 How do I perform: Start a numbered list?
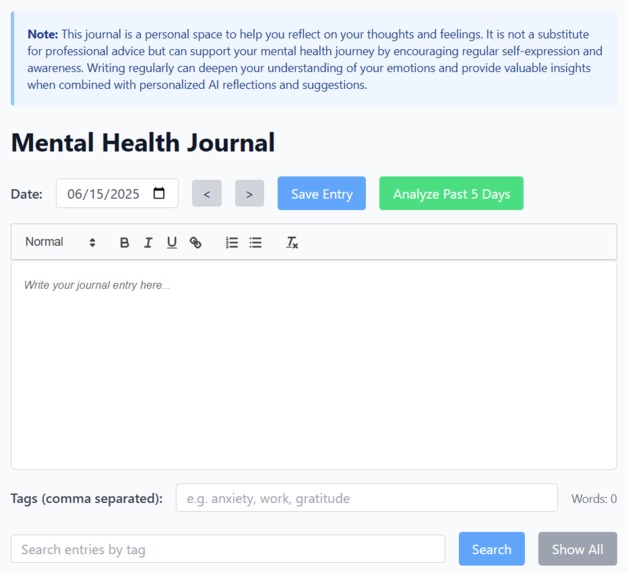click(x=232, y=243)
